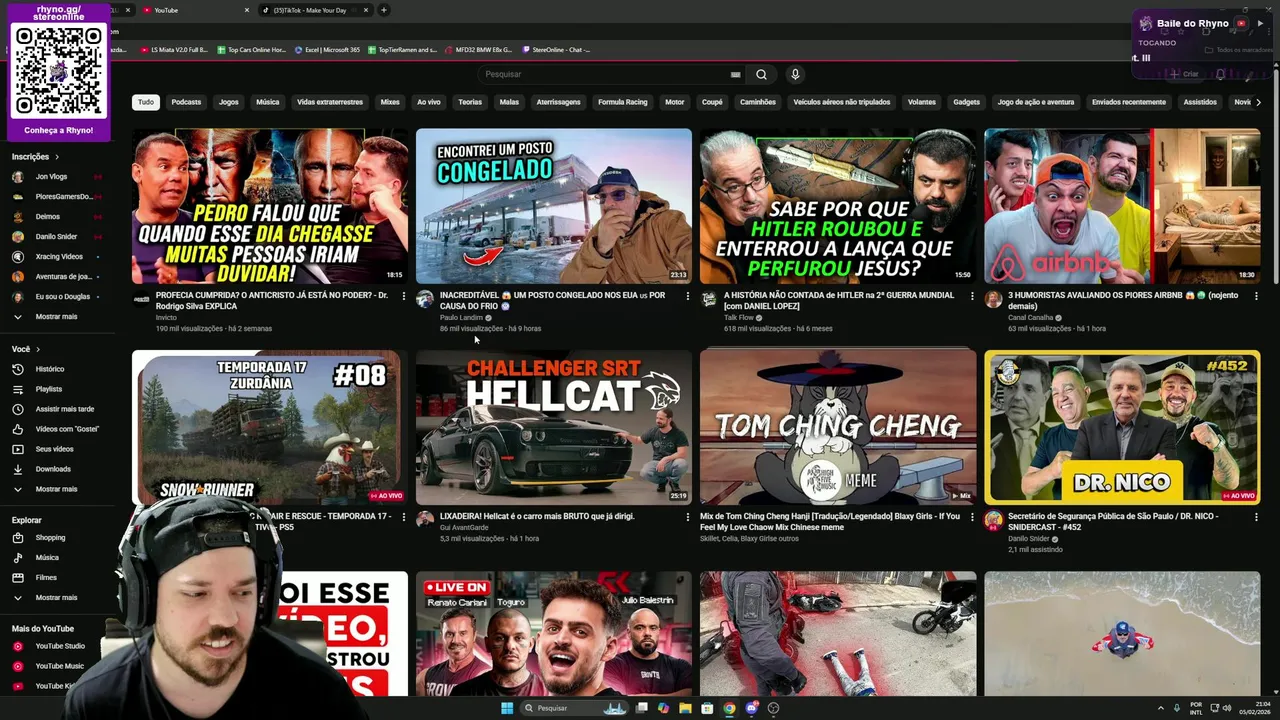Play the TOM CHING CHENG thumbnail
Screen dimensions: 1280x720
(x=838, y=427)
